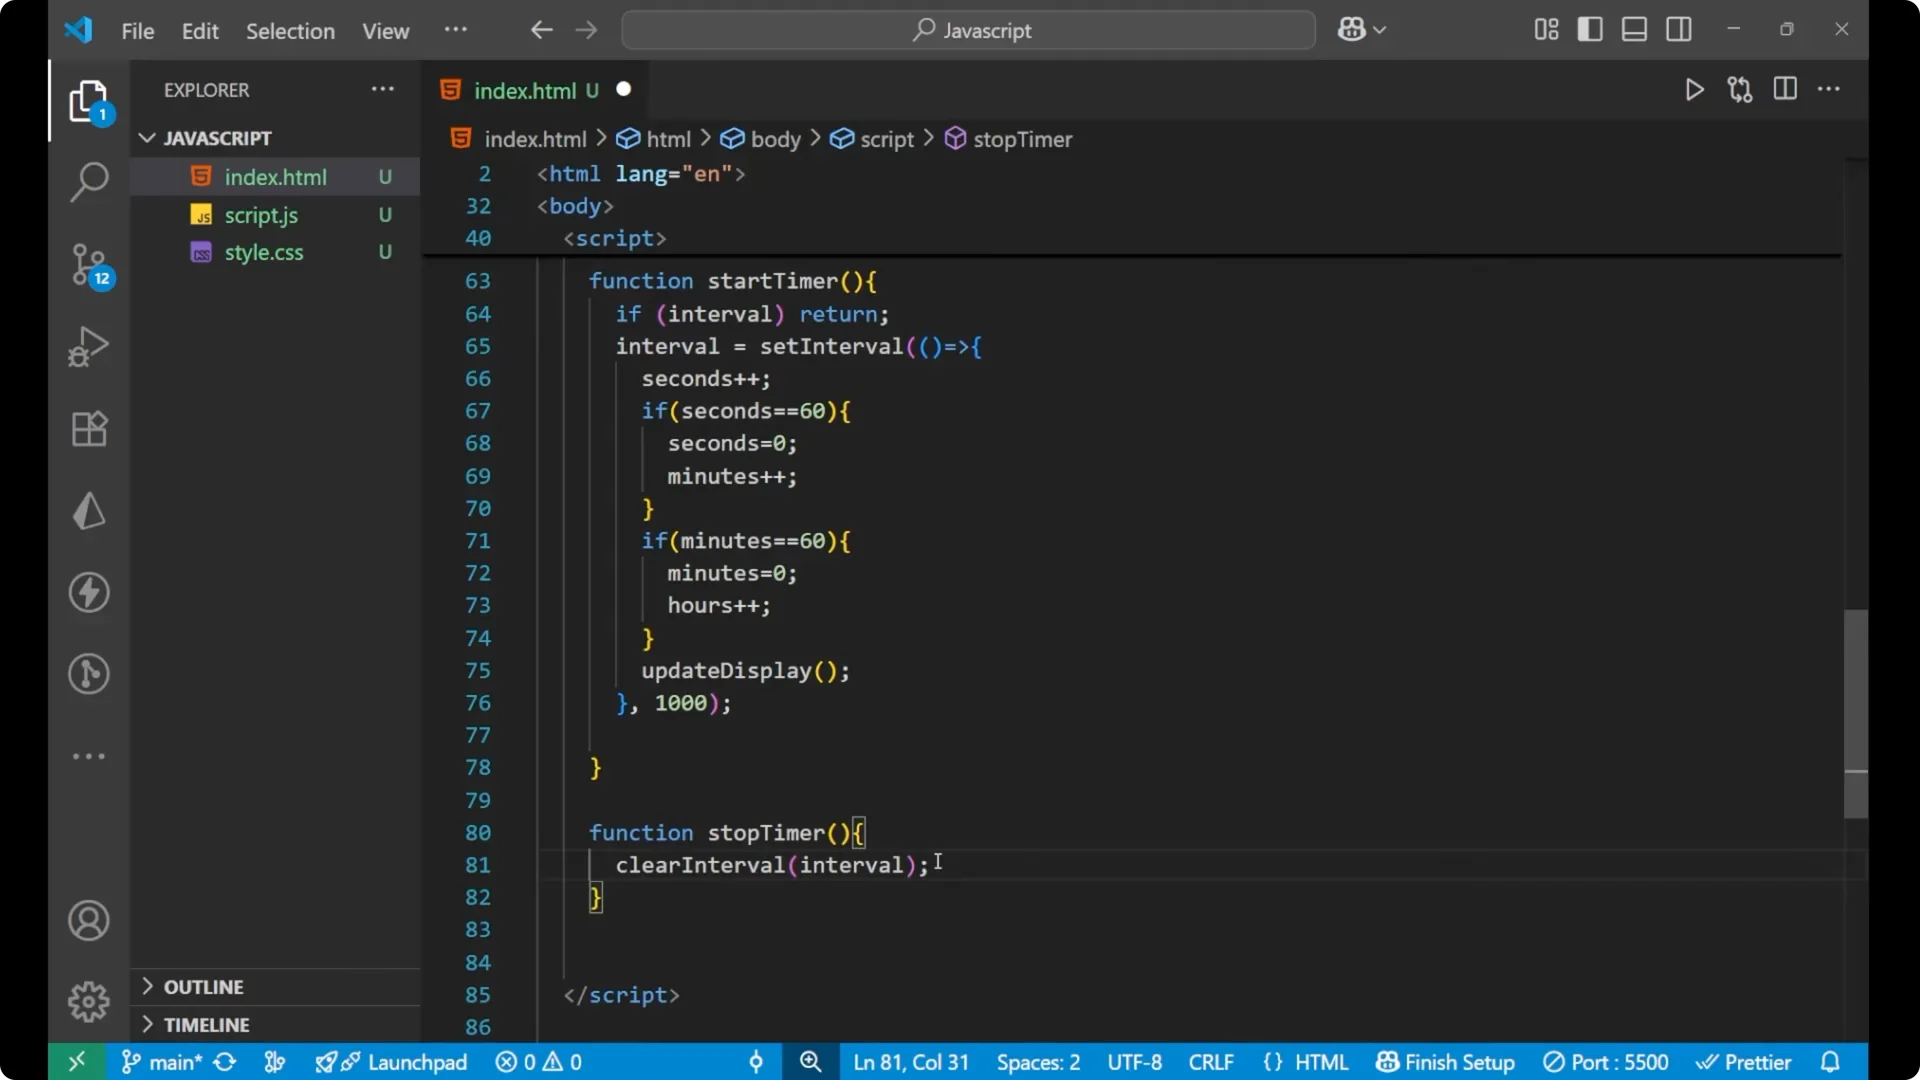
Task: Select stopTimer in the breadcrumb trail
Action: click(1021, 139)
